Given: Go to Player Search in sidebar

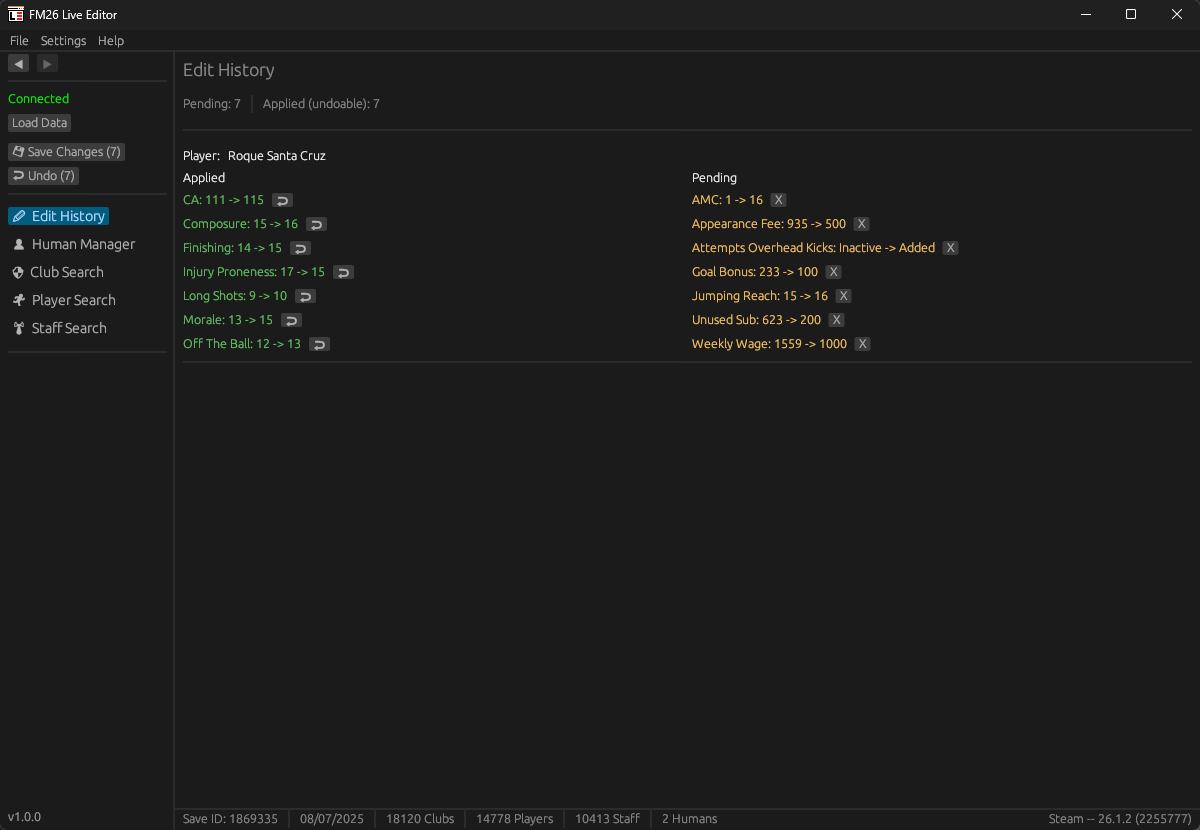Looking at the screenshot, I should click(x=73, y=300).
